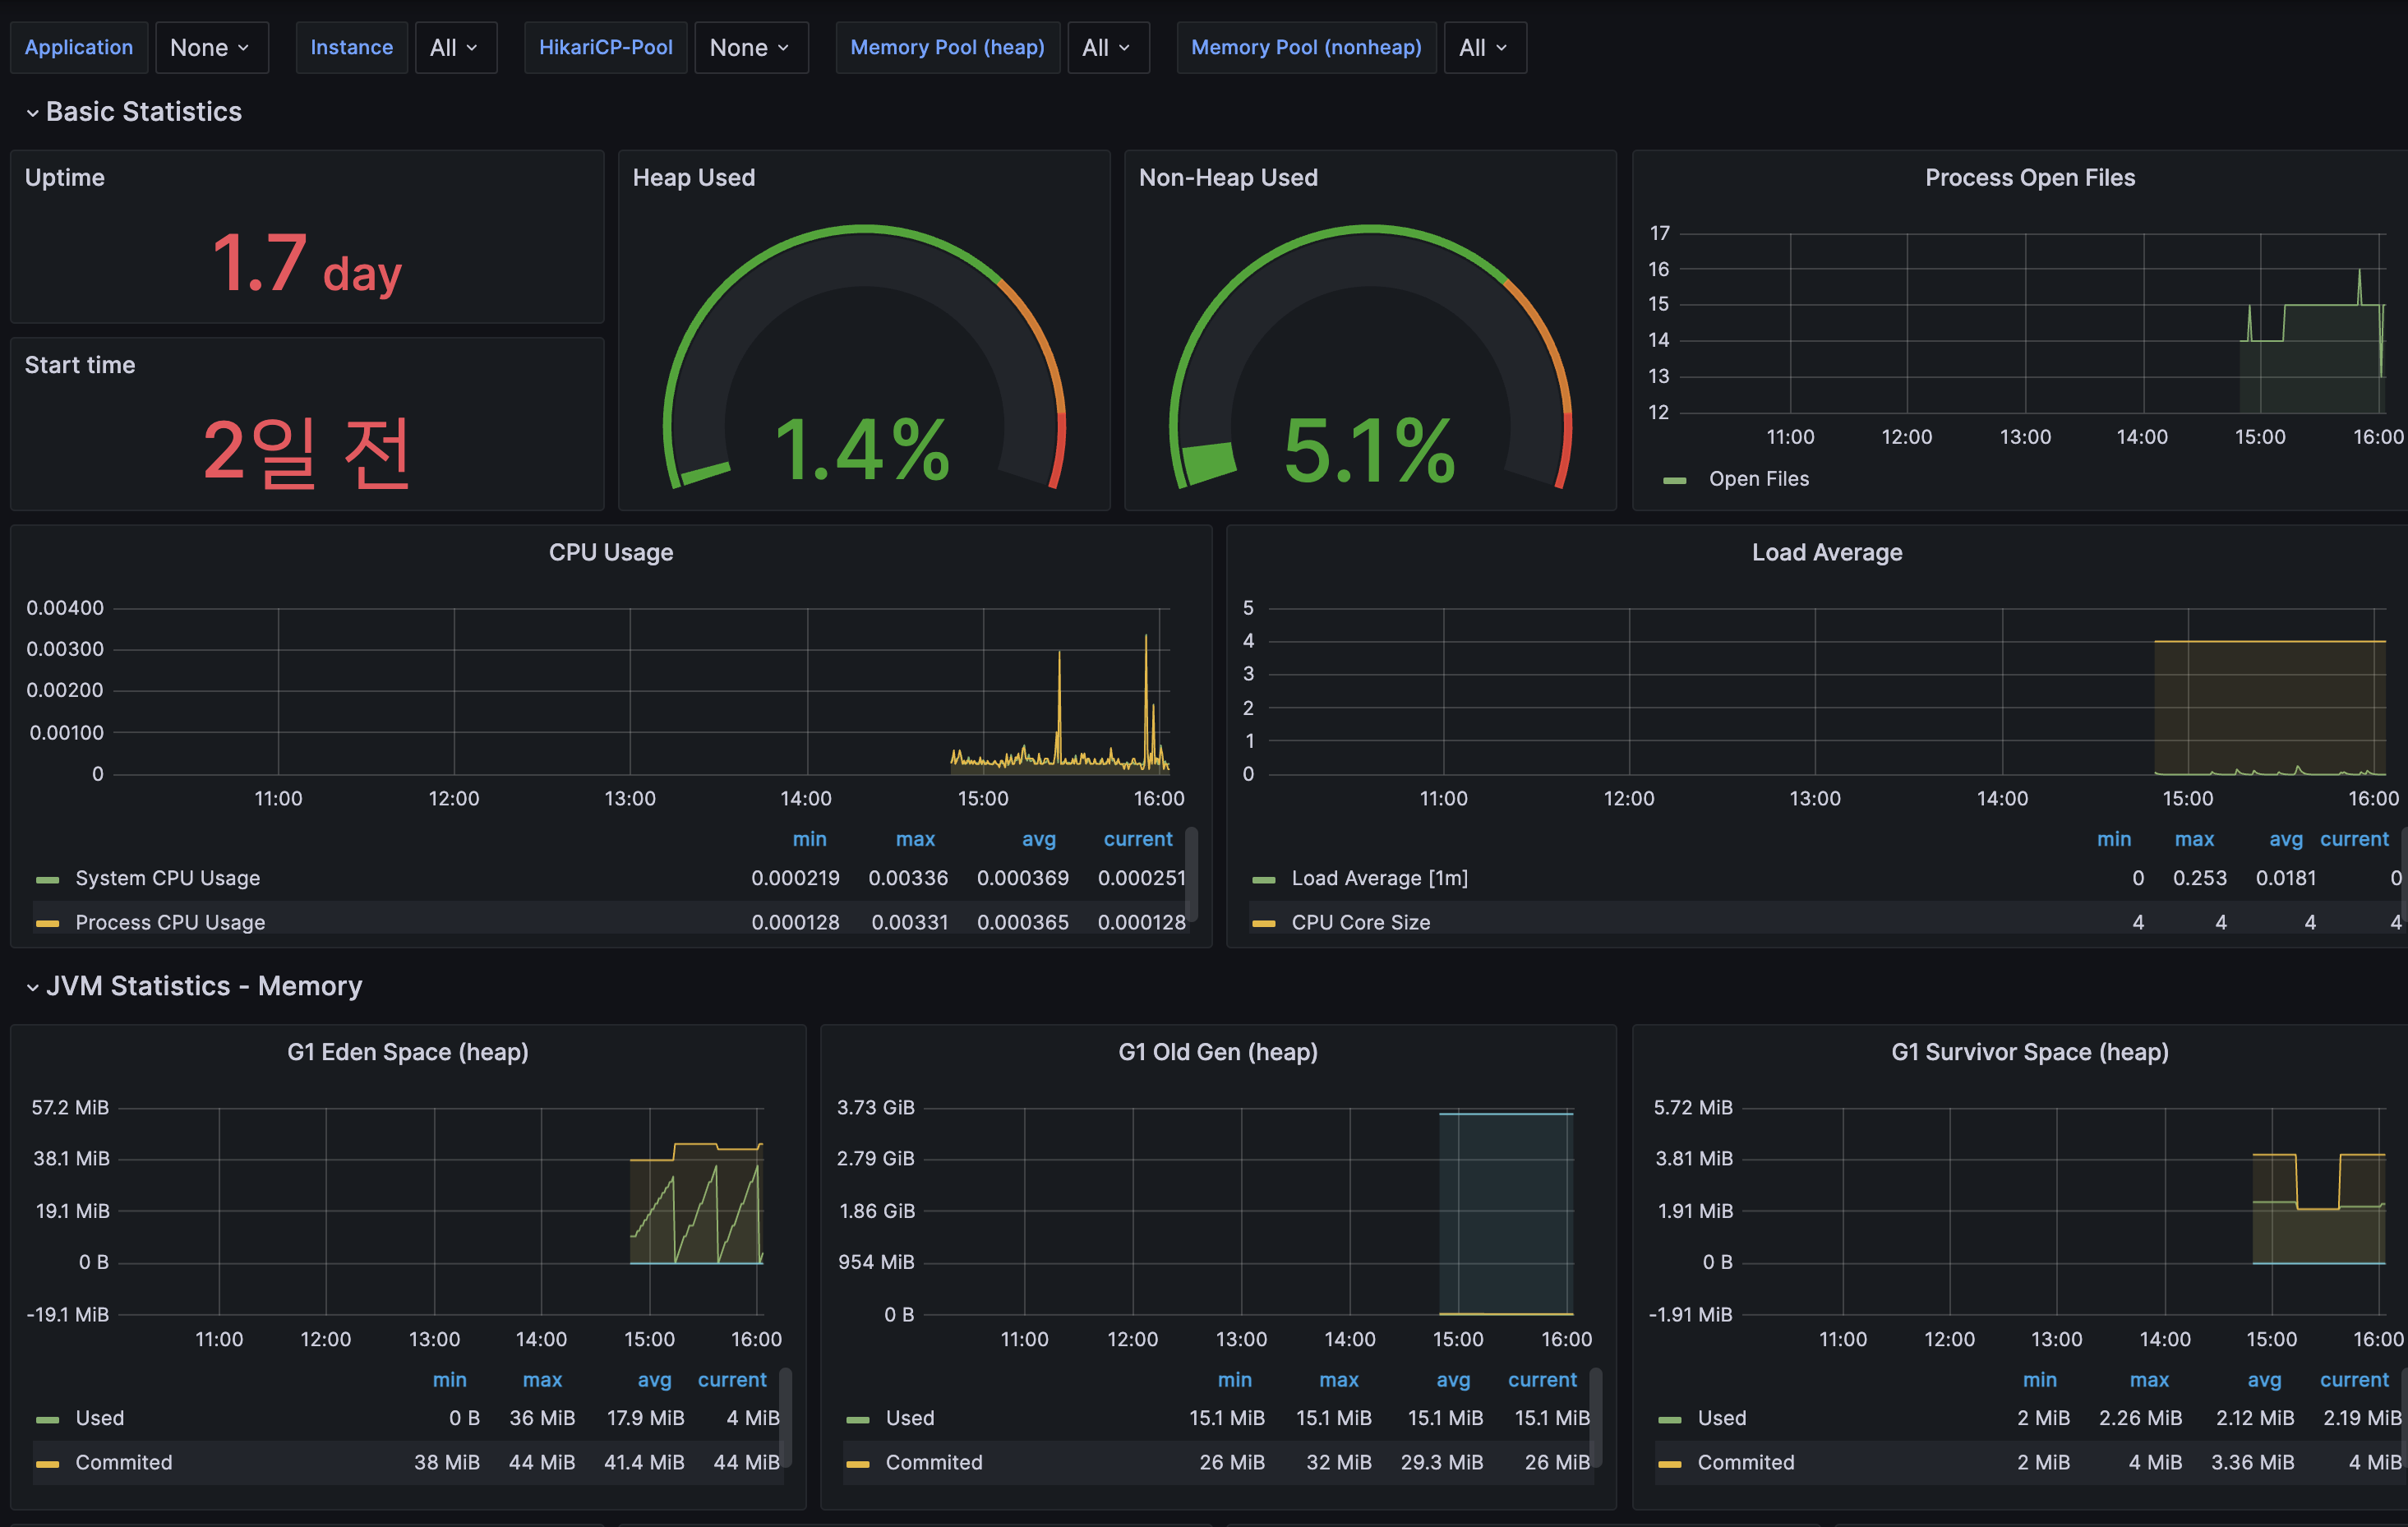This screenshot has height=1527, width=2408.
Task: Open the Instance All dropdown
Action: point(455,47)
